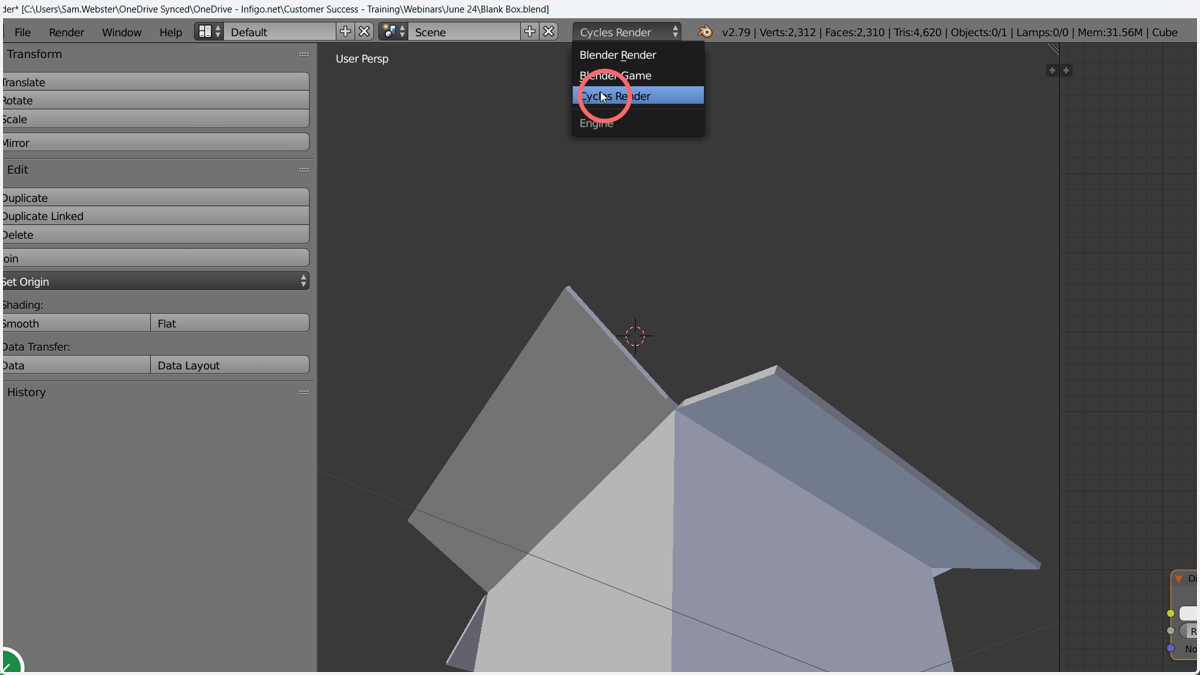Viewport: 1200px width, 675px height.
Task: Delete the Default screen layout
Action: click(x=365, y=32)
